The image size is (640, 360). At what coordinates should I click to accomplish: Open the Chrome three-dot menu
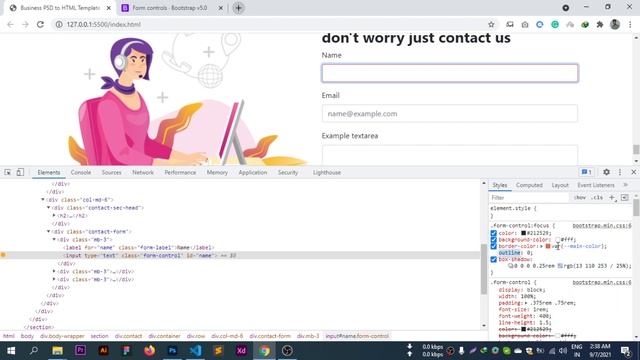630,24
